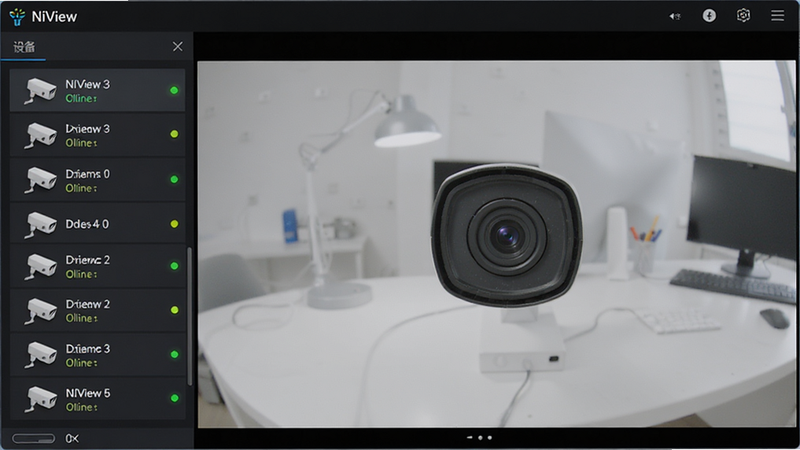Select the Driemc 3 camera row
The width and height of the screenshot is (800, 450).
click(97, 355)
